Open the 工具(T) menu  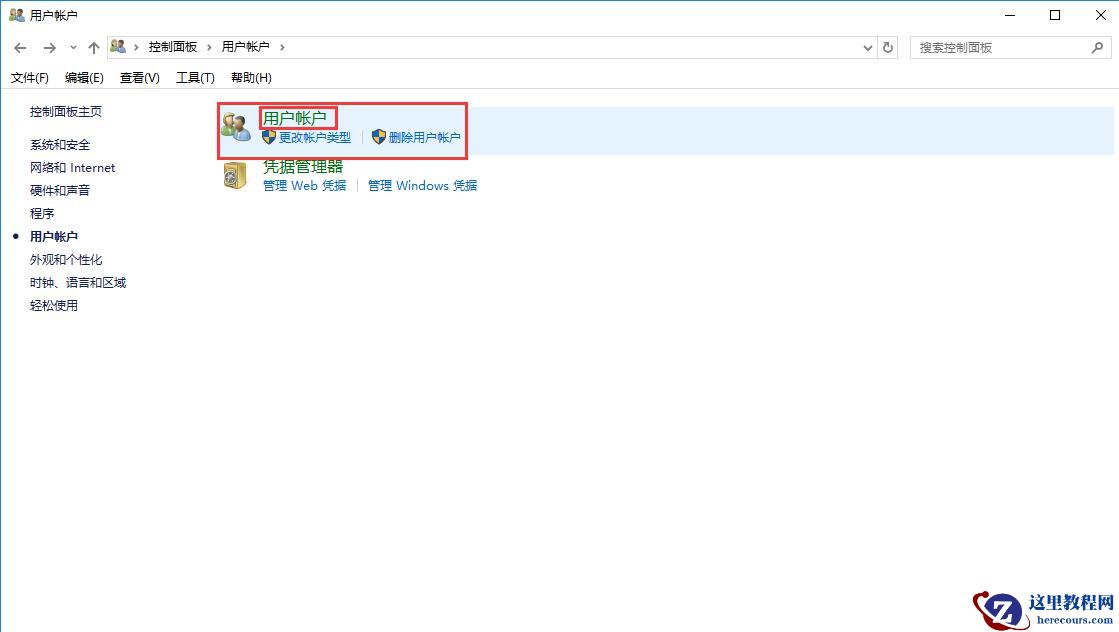click(195, 77)
